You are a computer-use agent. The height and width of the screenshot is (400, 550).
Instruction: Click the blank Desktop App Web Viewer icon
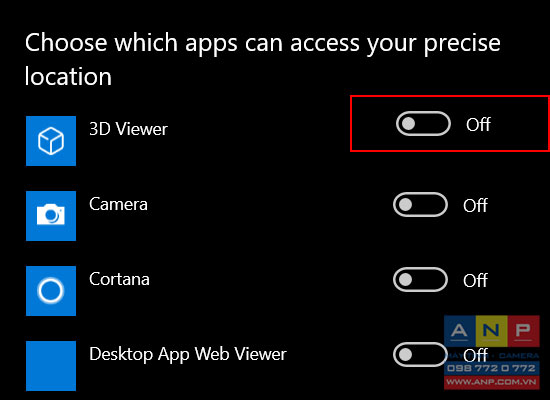51,366
